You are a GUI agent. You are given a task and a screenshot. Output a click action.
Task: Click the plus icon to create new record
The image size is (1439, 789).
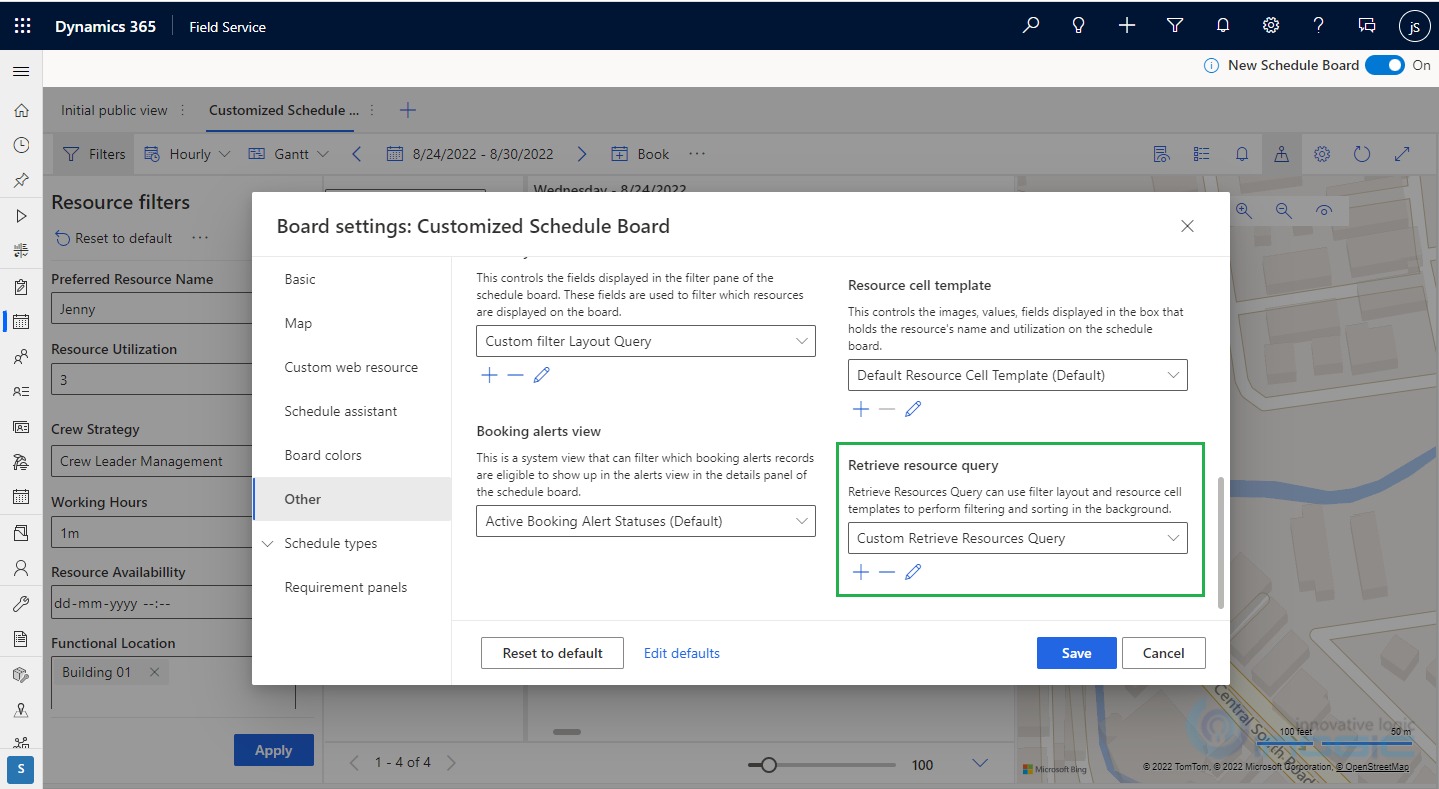tap(1126, 25)
